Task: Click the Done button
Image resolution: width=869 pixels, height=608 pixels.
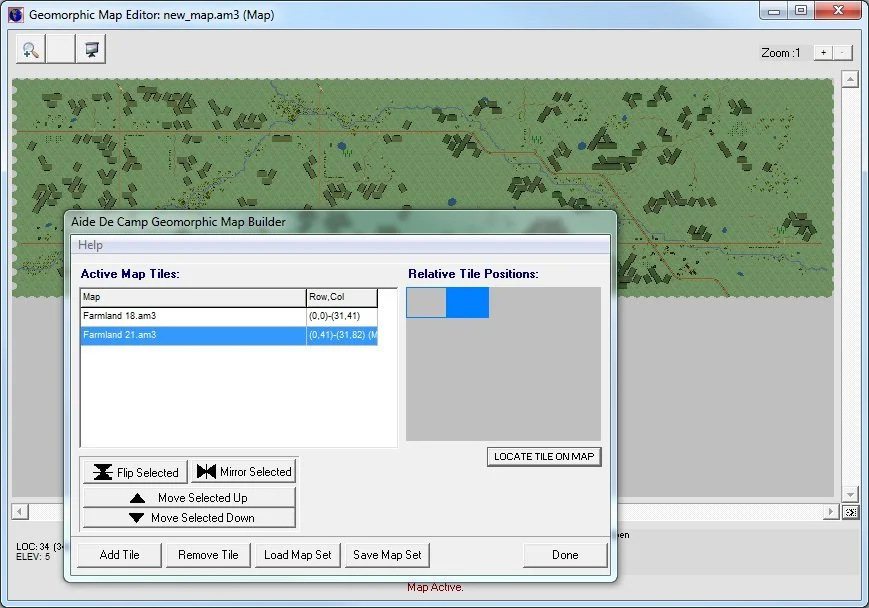Action: 564,555
